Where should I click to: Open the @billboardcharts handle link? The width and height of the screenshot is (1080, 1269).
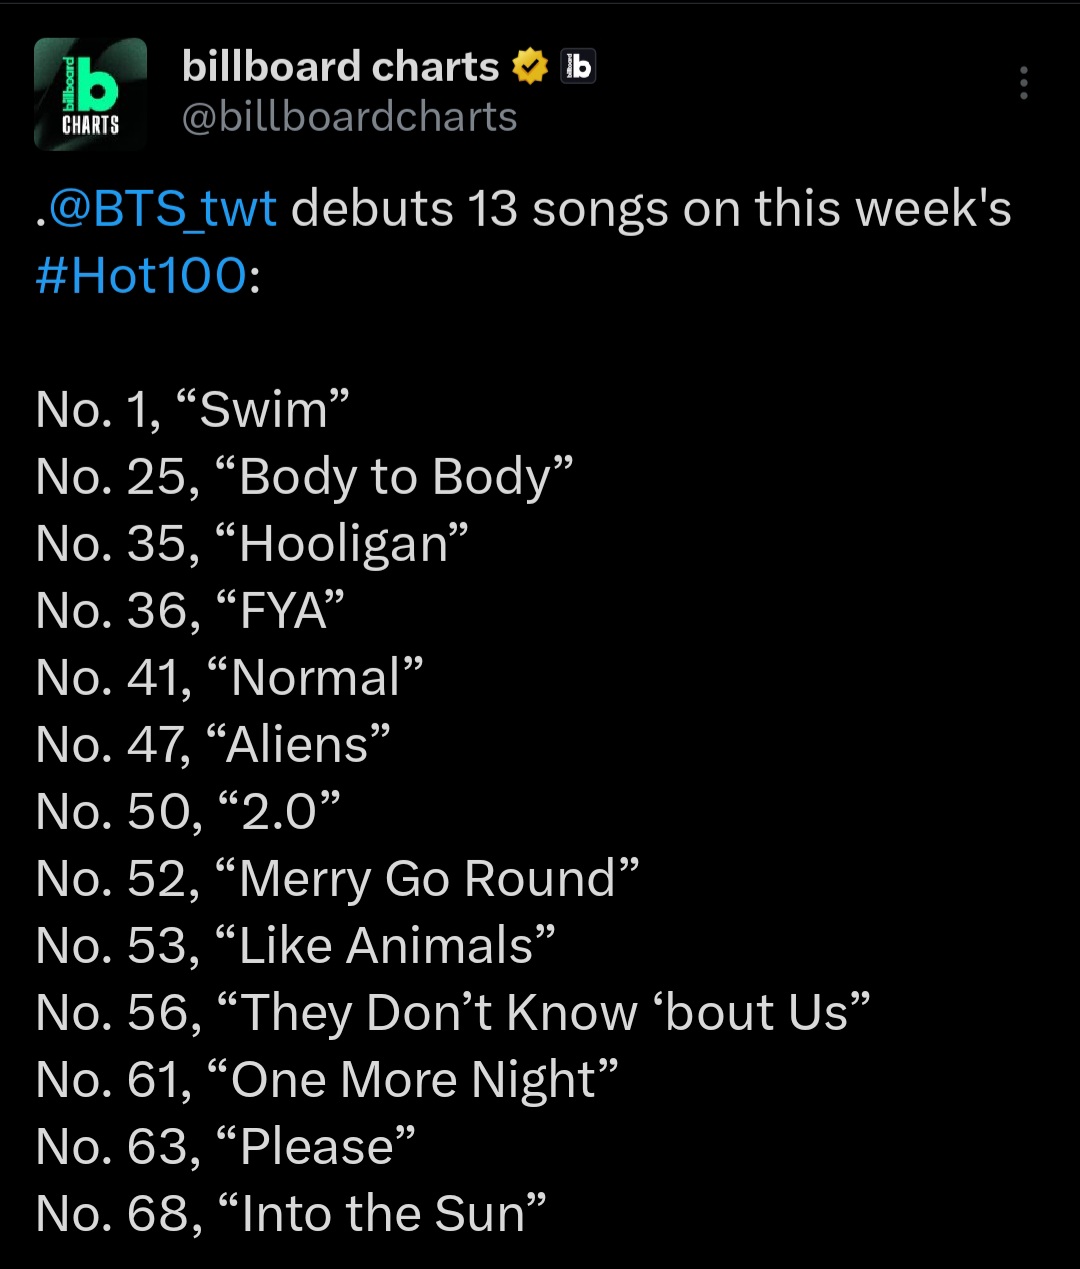(350, 118)
